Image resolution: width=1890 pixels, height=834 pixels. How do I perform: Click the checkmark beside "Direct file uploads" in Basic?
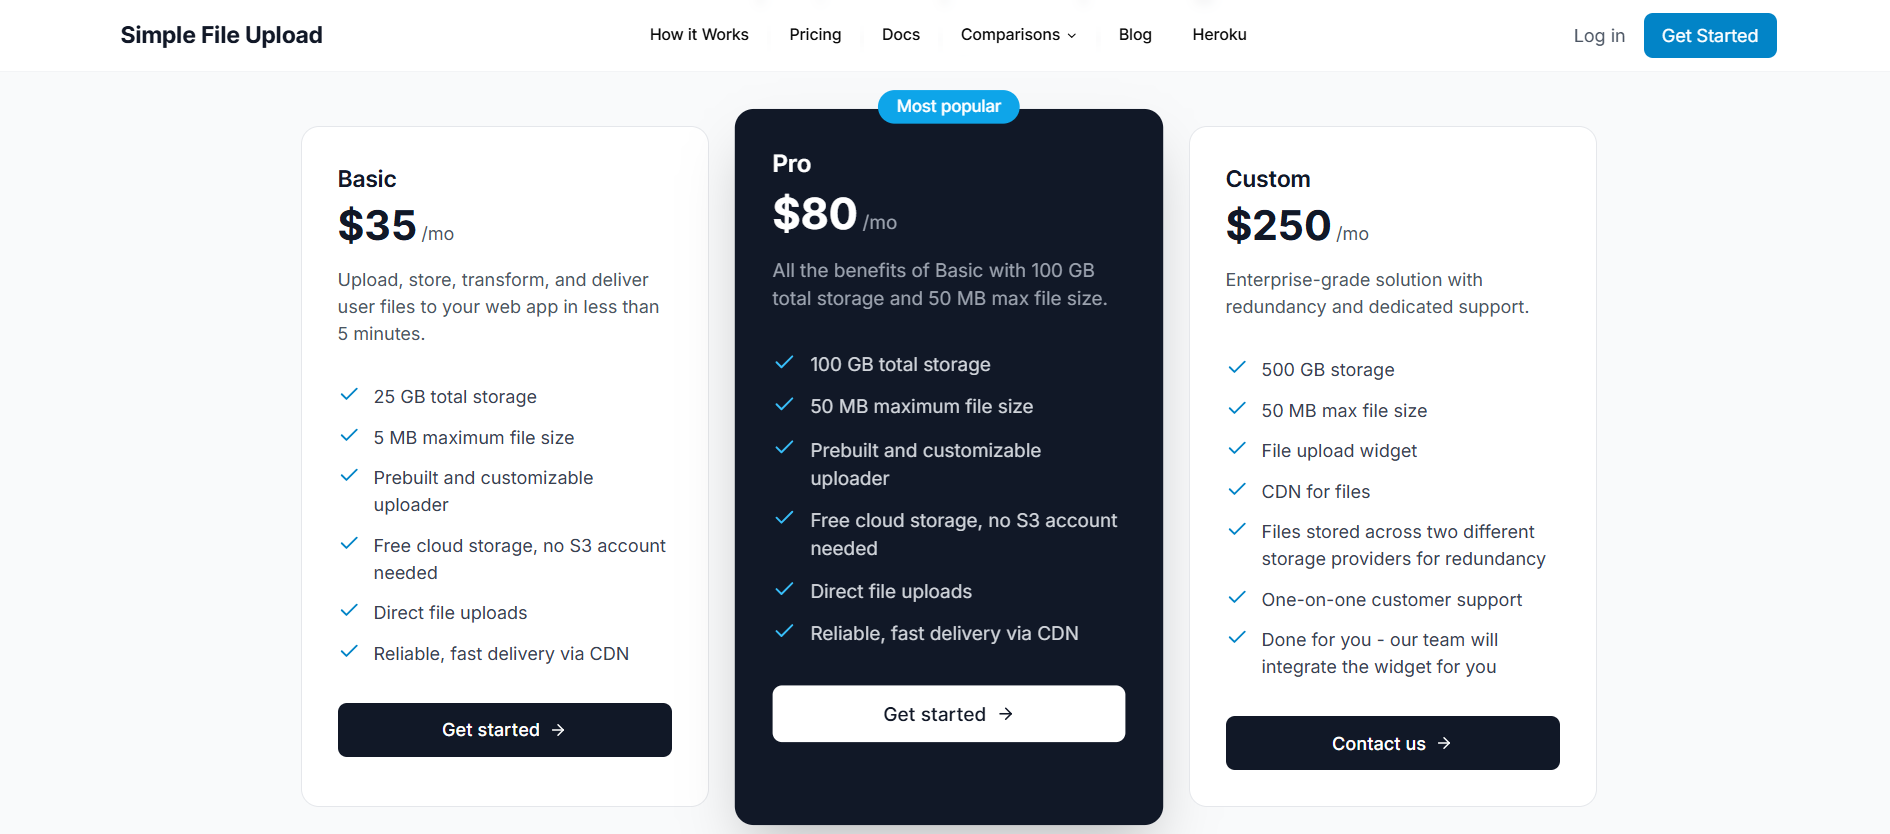tap(349, 610)
